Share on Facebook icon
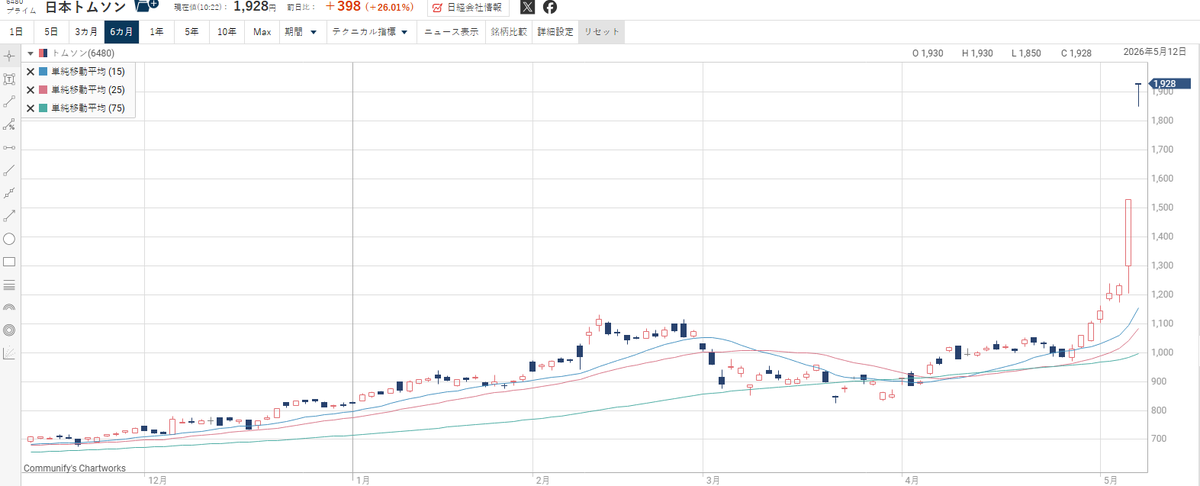The height and width of the screenshot is (486, 1200). (x=551, y=8)
